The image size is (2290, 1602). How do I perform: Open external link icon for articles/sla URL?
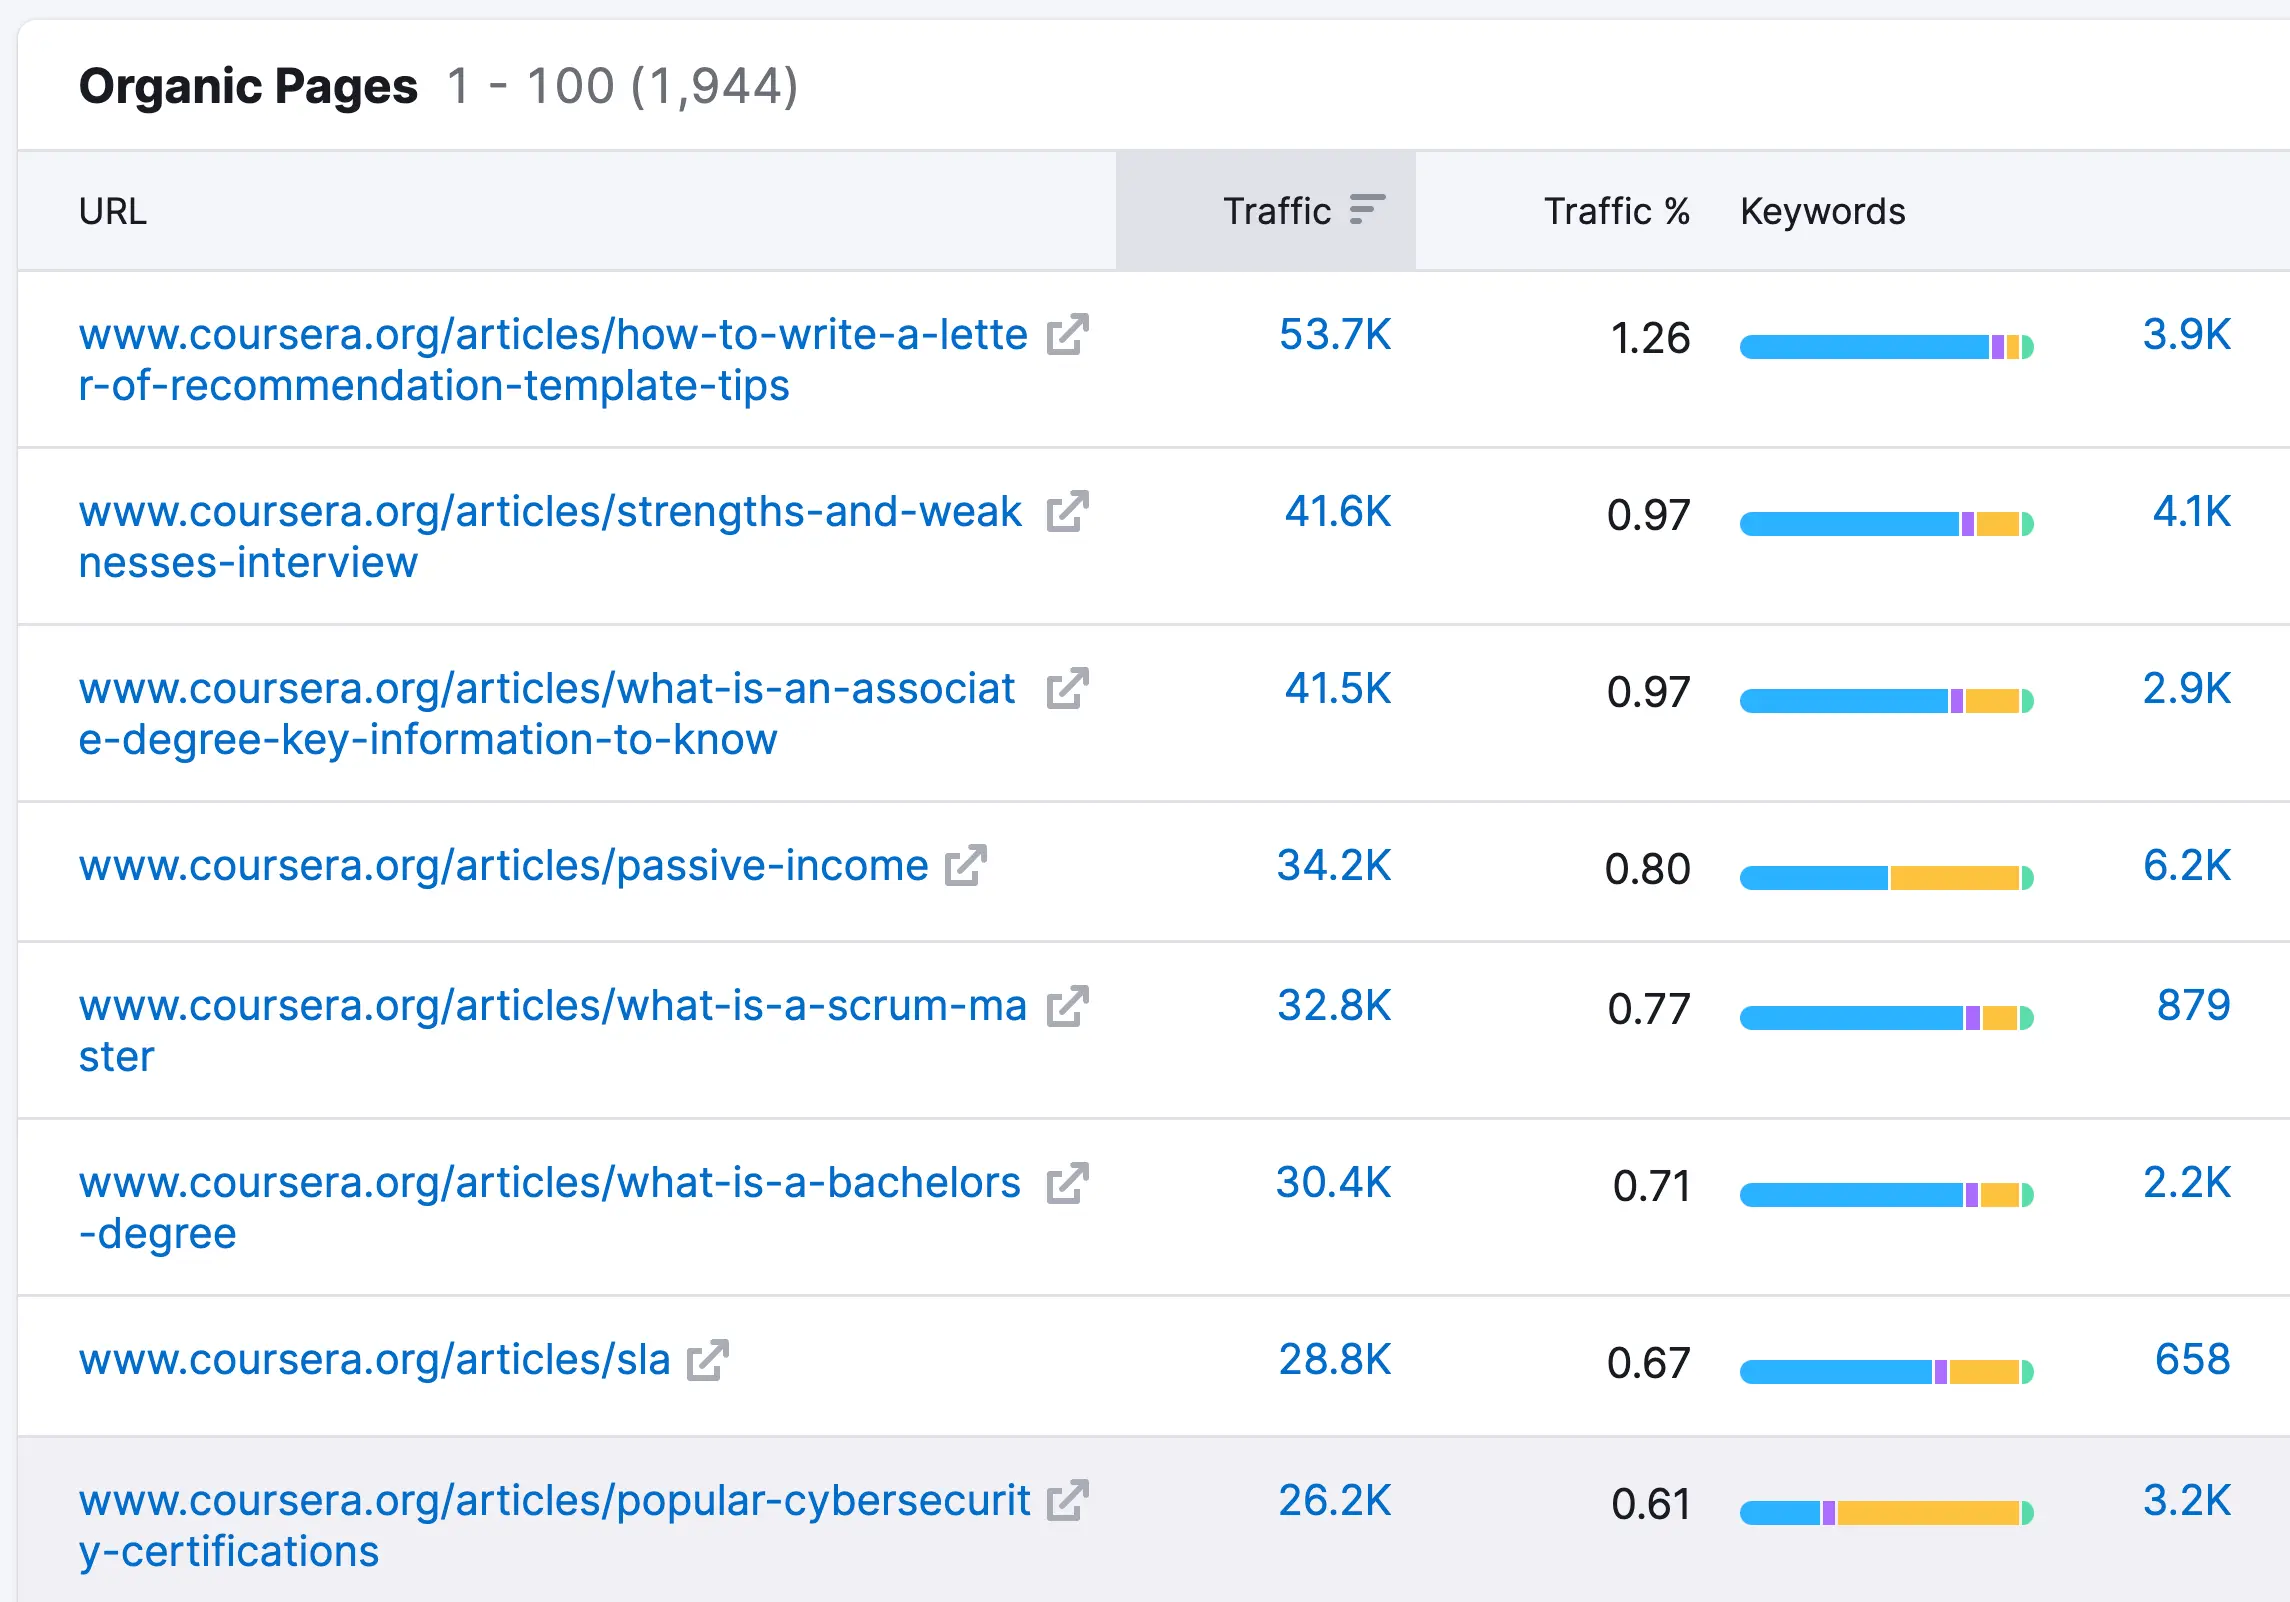(708, 1360)
